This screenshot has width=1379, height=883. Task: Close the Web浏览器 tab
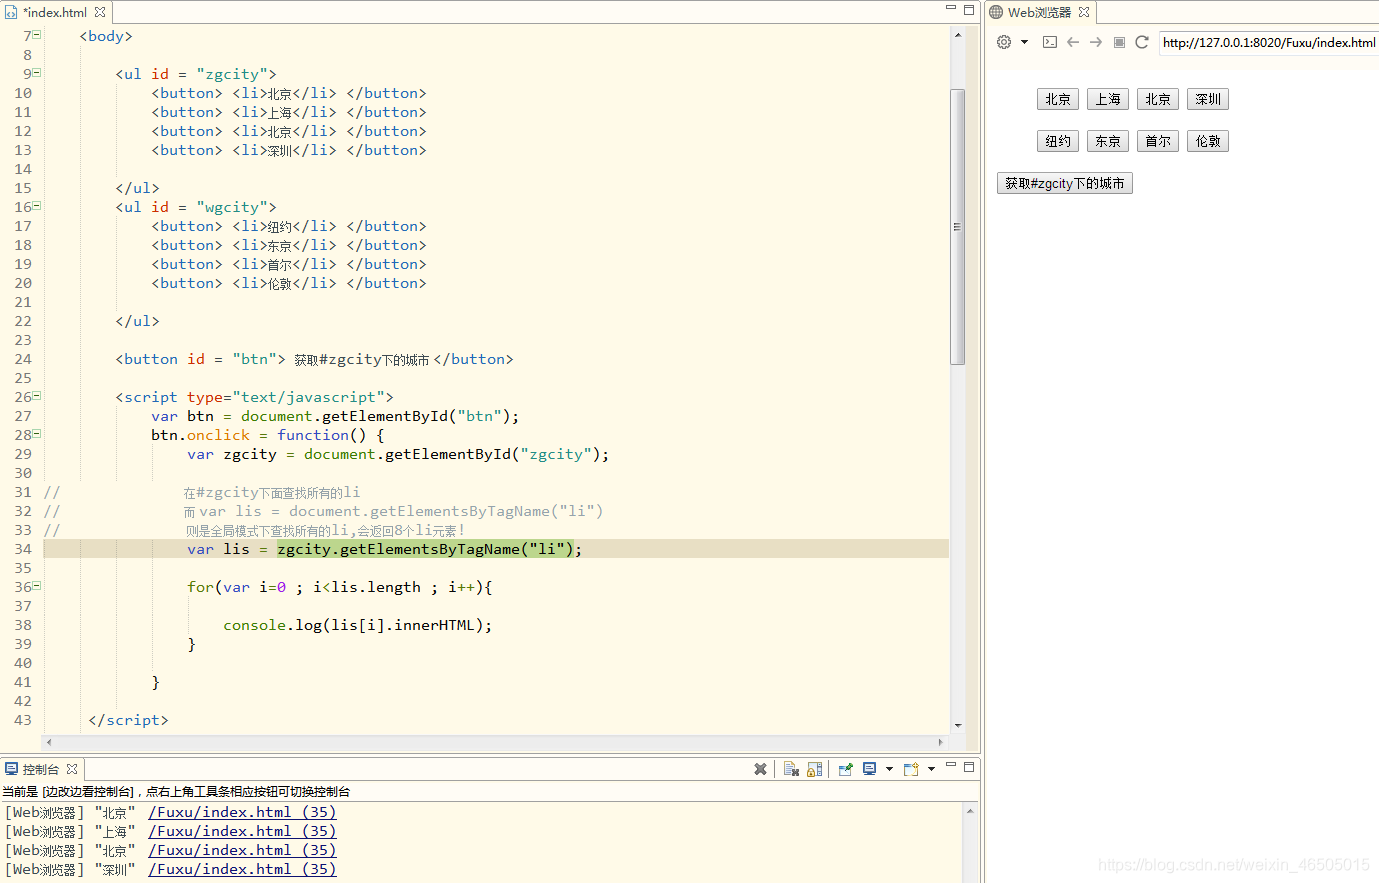1084,12
